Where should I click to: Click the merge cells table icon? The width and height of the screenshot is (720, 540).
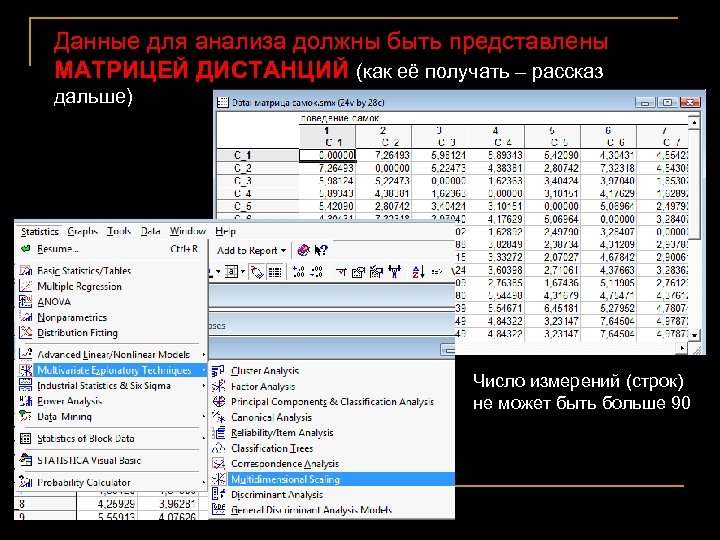231,272
